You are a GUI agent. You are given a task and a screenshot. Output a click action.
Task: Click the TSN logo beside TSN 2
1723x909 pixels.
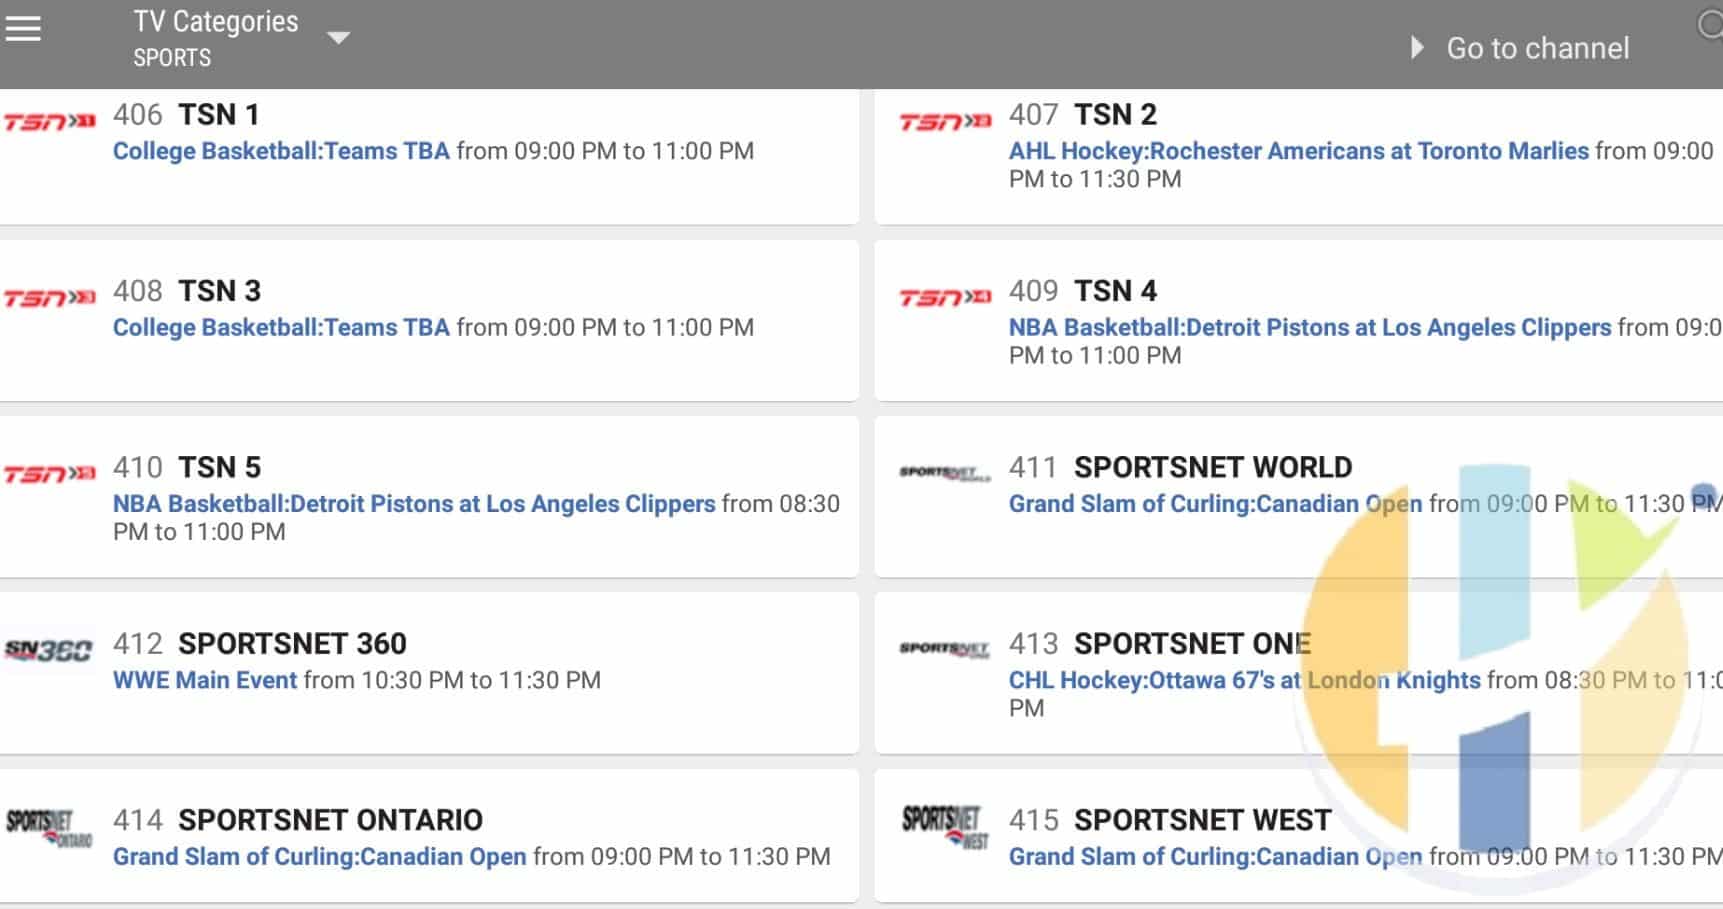pyautogui.click(x=945, y=122)
